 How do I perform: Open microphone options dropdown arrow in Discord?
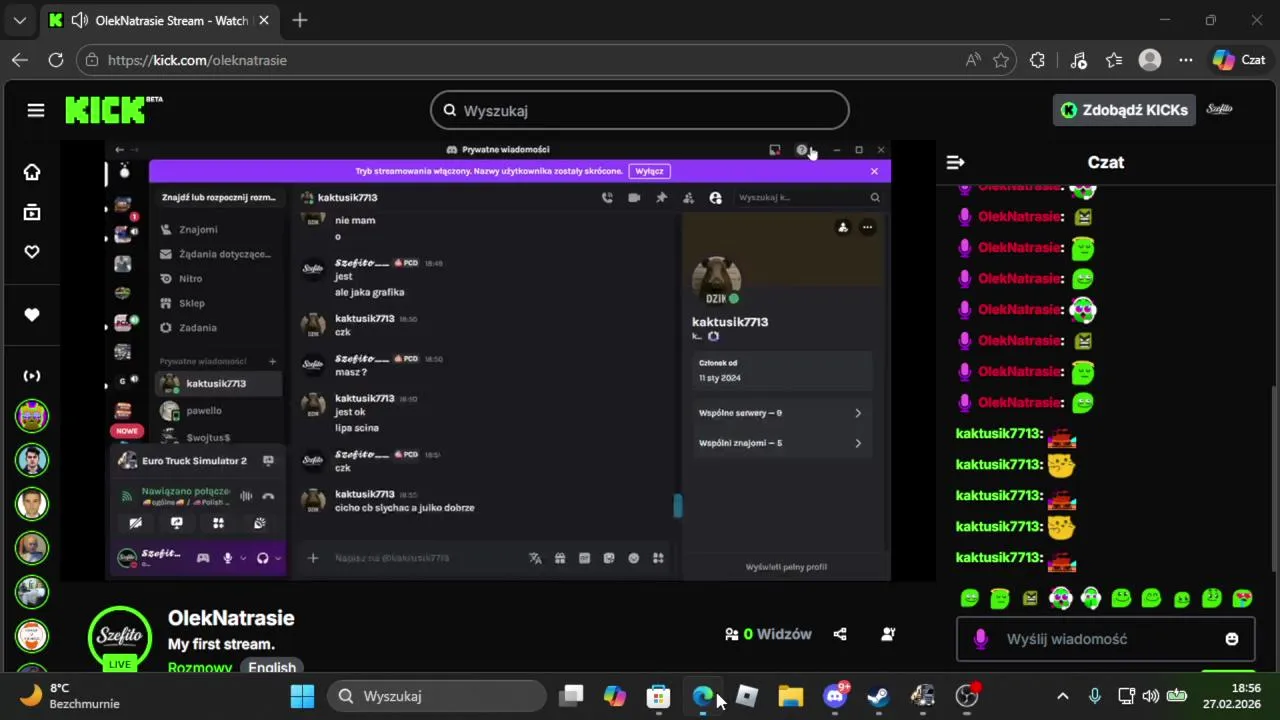(242, 558)
